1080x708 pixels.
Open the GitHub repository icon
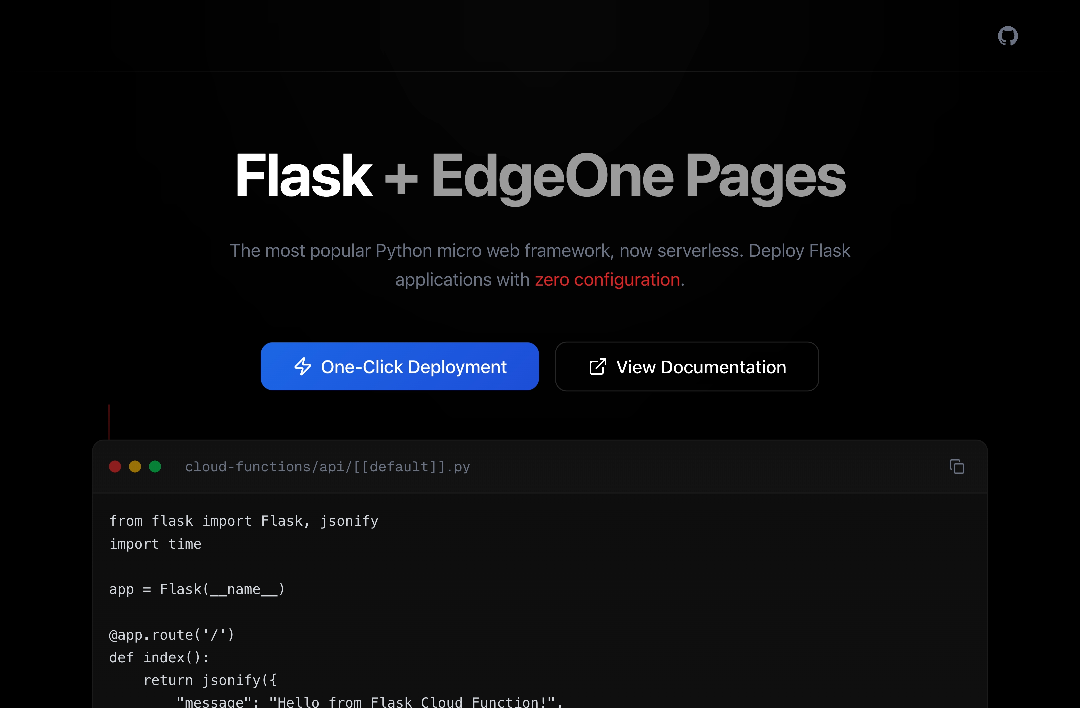point(1008,36)
